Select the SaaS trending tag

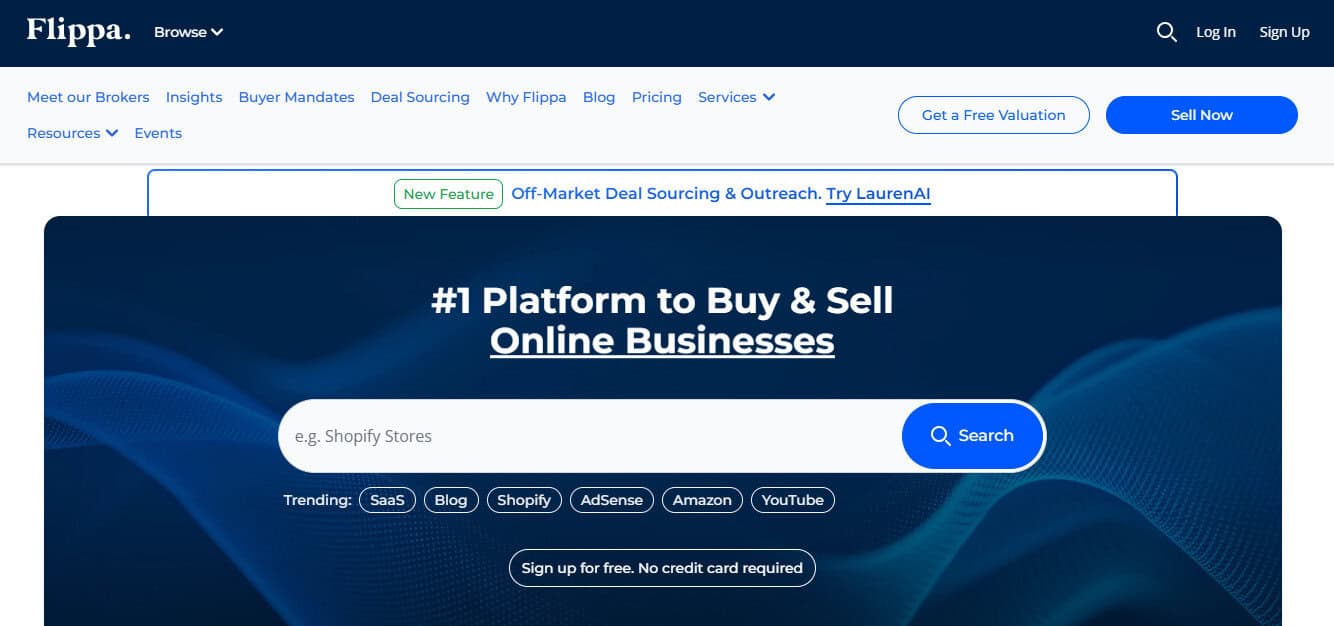click(x=387, y=500)
